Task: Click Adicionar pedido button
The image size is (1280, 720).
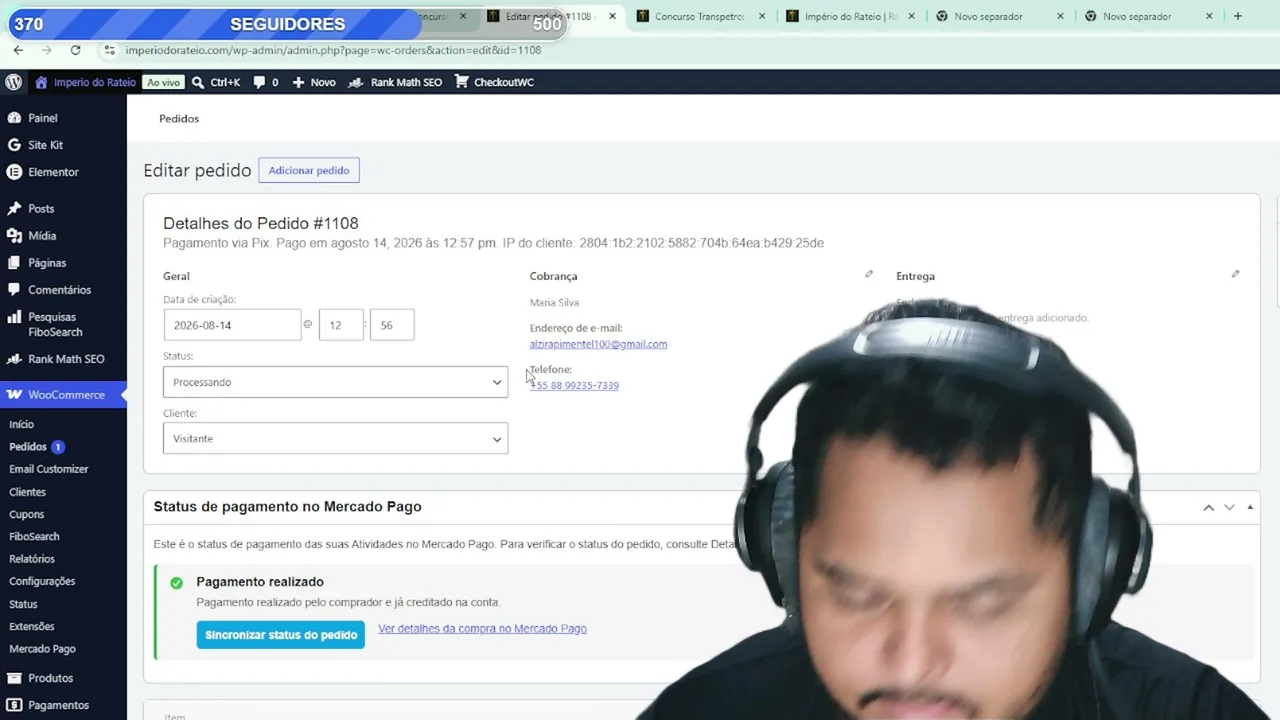Action: (309, 170)
